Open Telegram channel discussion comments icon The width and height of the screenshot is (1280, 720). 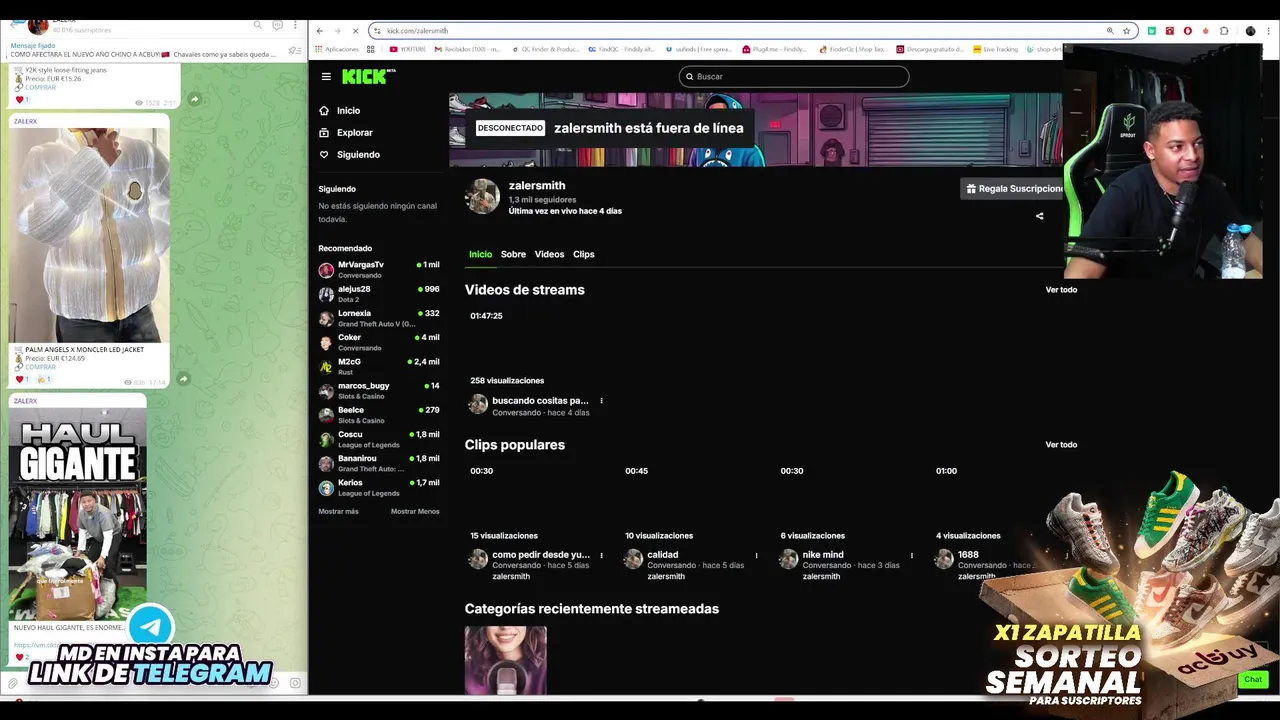(x=277, y=25)
